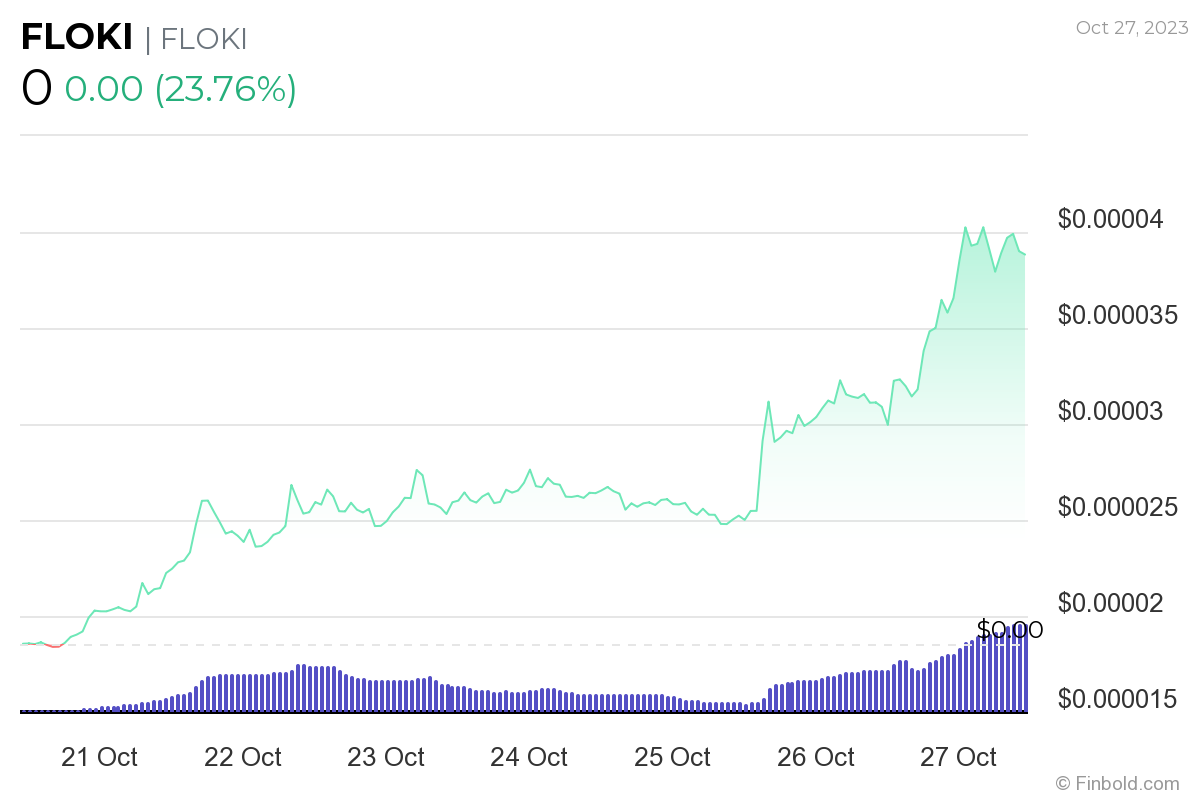Click the 25 Oct axis label

pyautogui.click(x=672, y=757)
